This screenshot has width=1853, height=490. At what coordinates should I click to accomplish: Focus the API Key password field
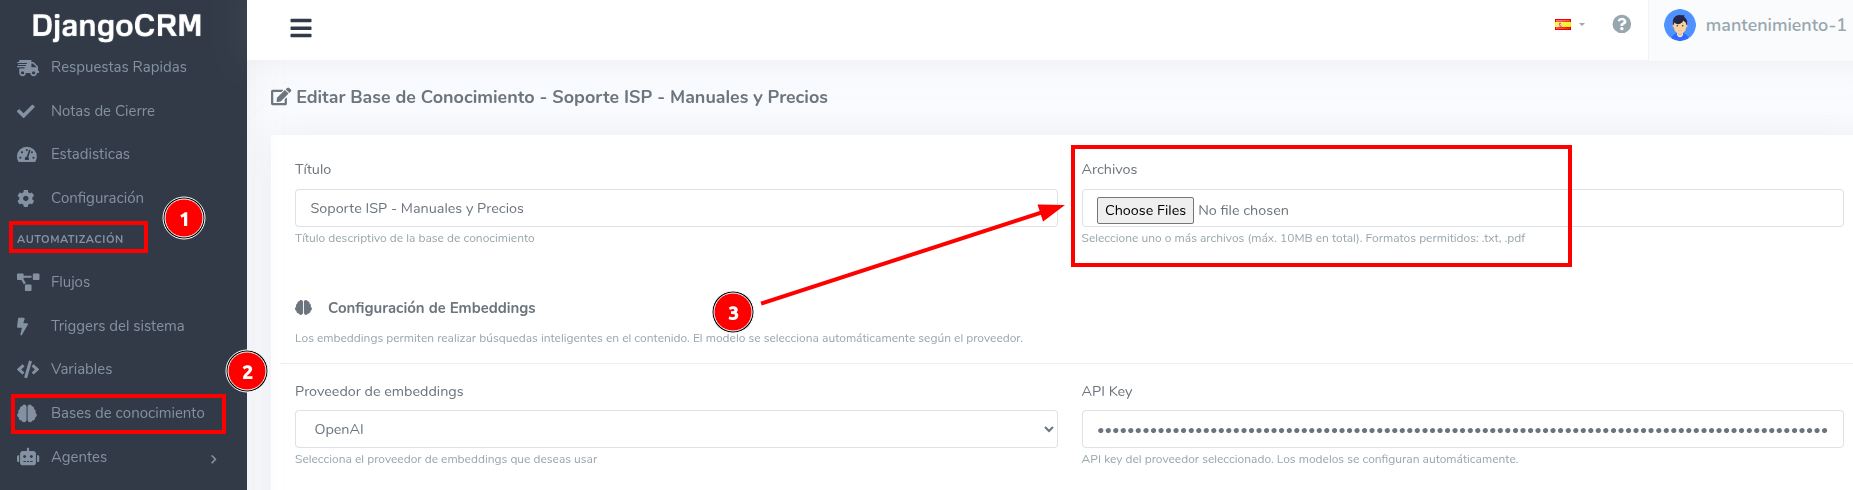point(1462,429)
